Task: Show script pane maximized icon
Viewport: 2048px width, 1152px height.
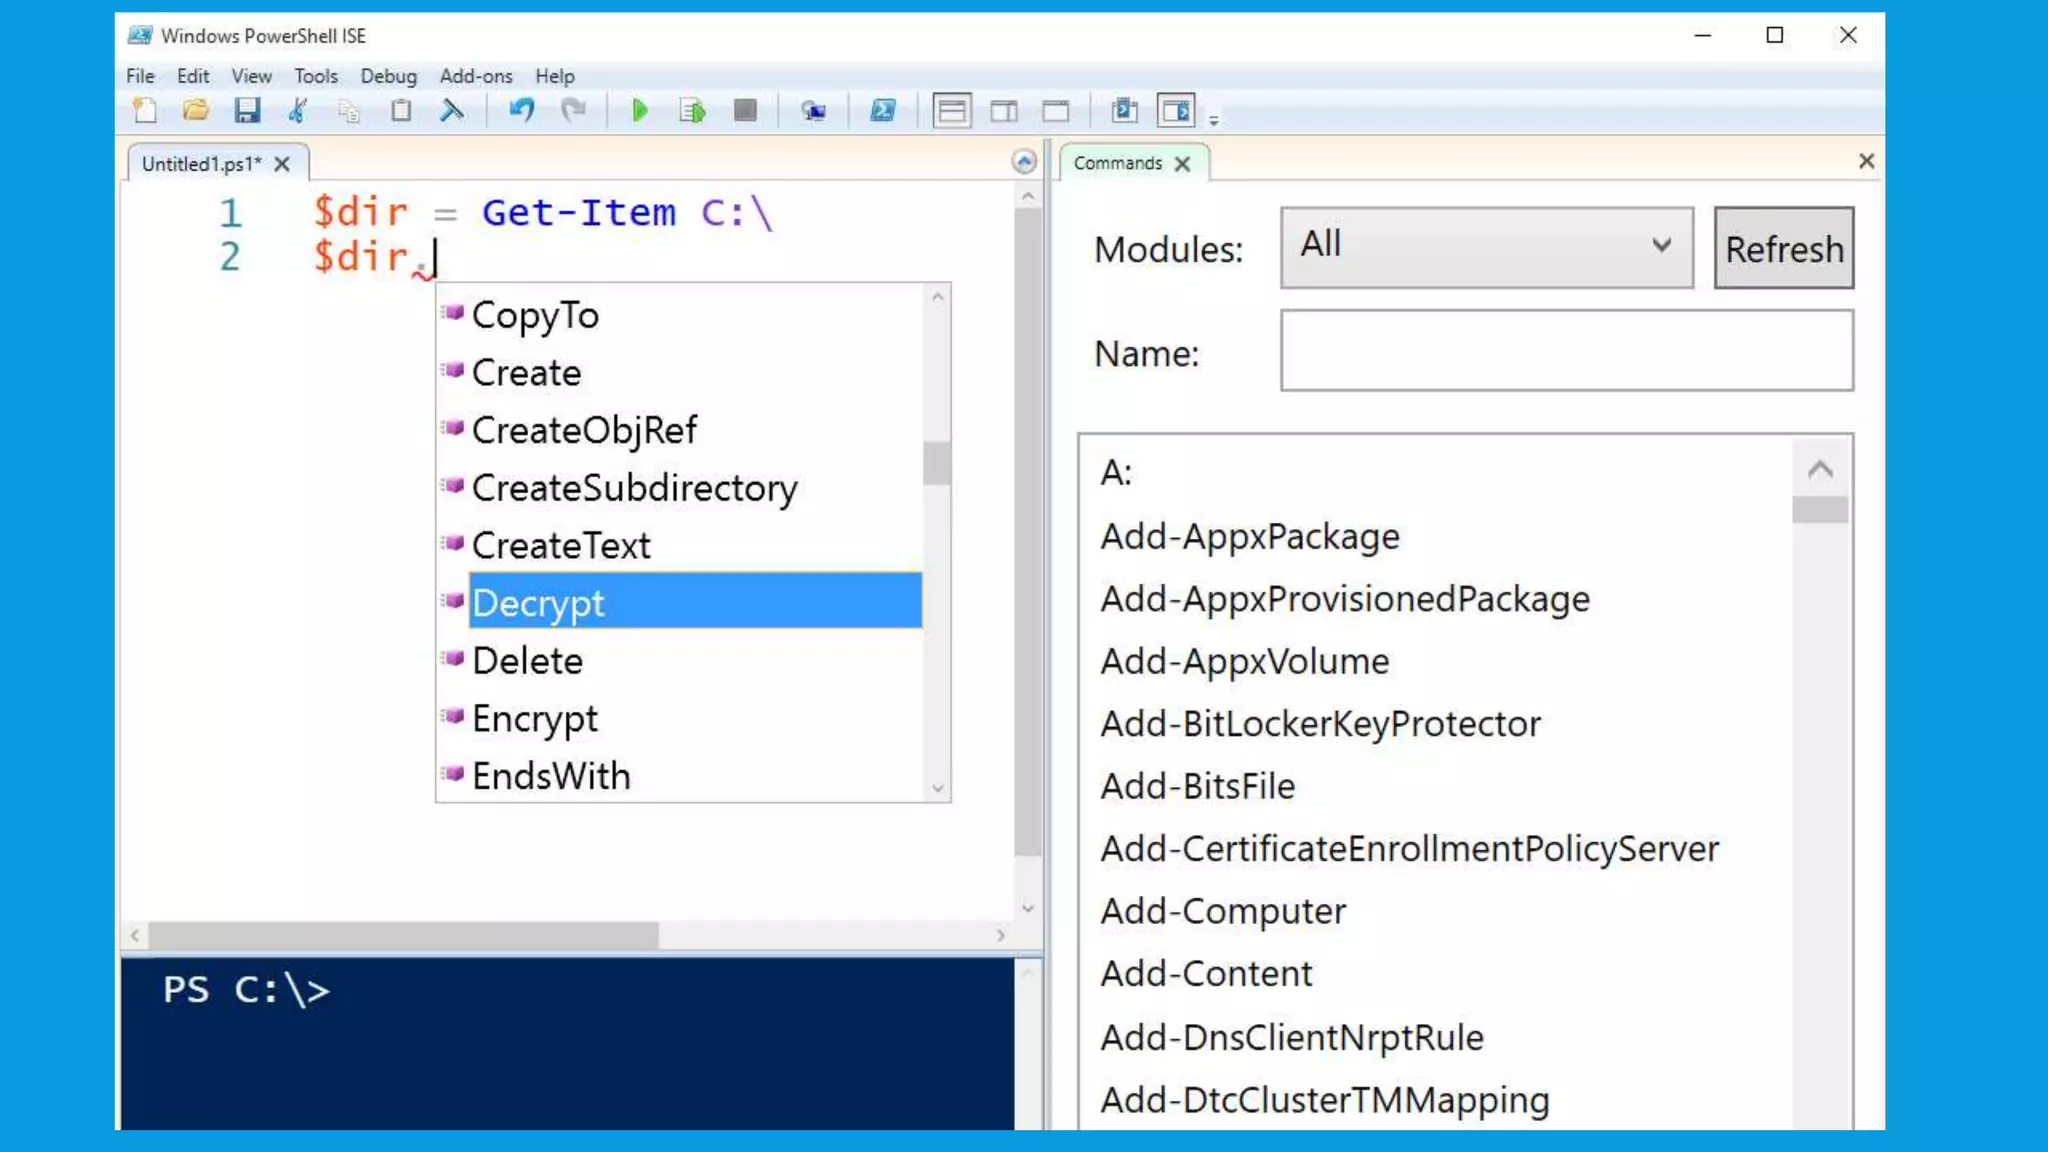Action: point(1056,111)
